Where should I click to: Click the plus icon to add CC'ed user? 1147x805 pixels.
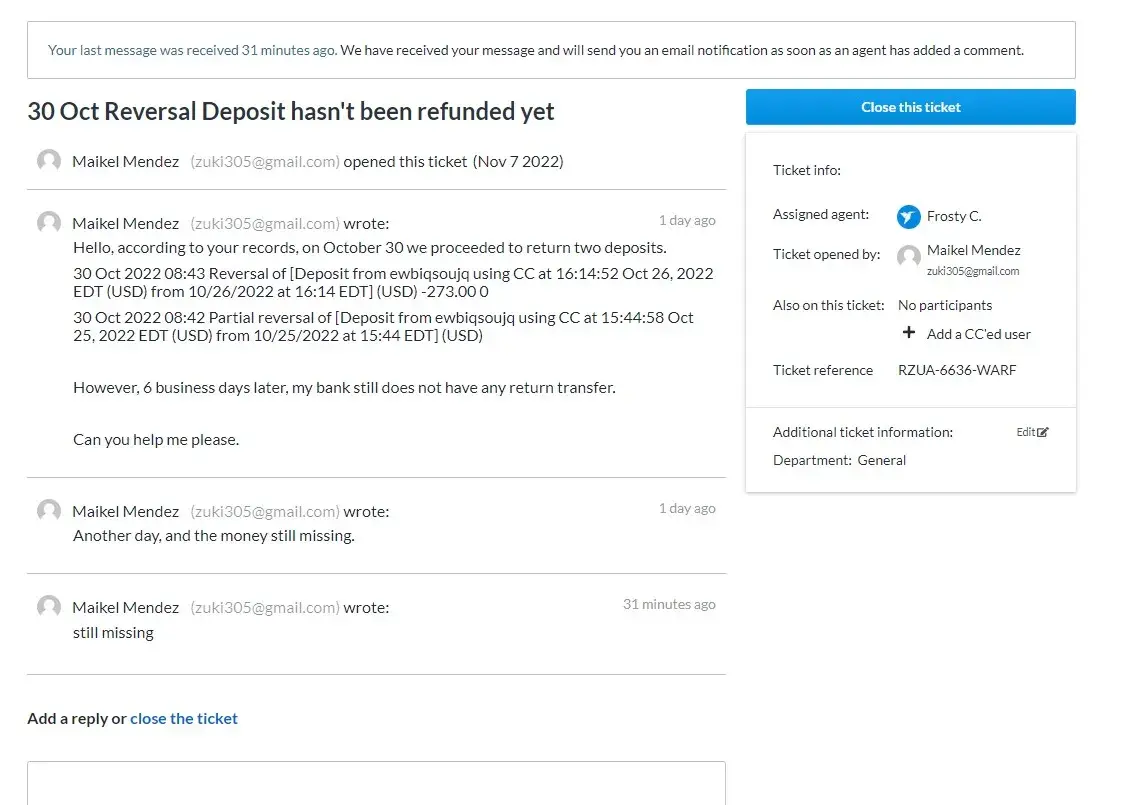click(x=909, y=333)
